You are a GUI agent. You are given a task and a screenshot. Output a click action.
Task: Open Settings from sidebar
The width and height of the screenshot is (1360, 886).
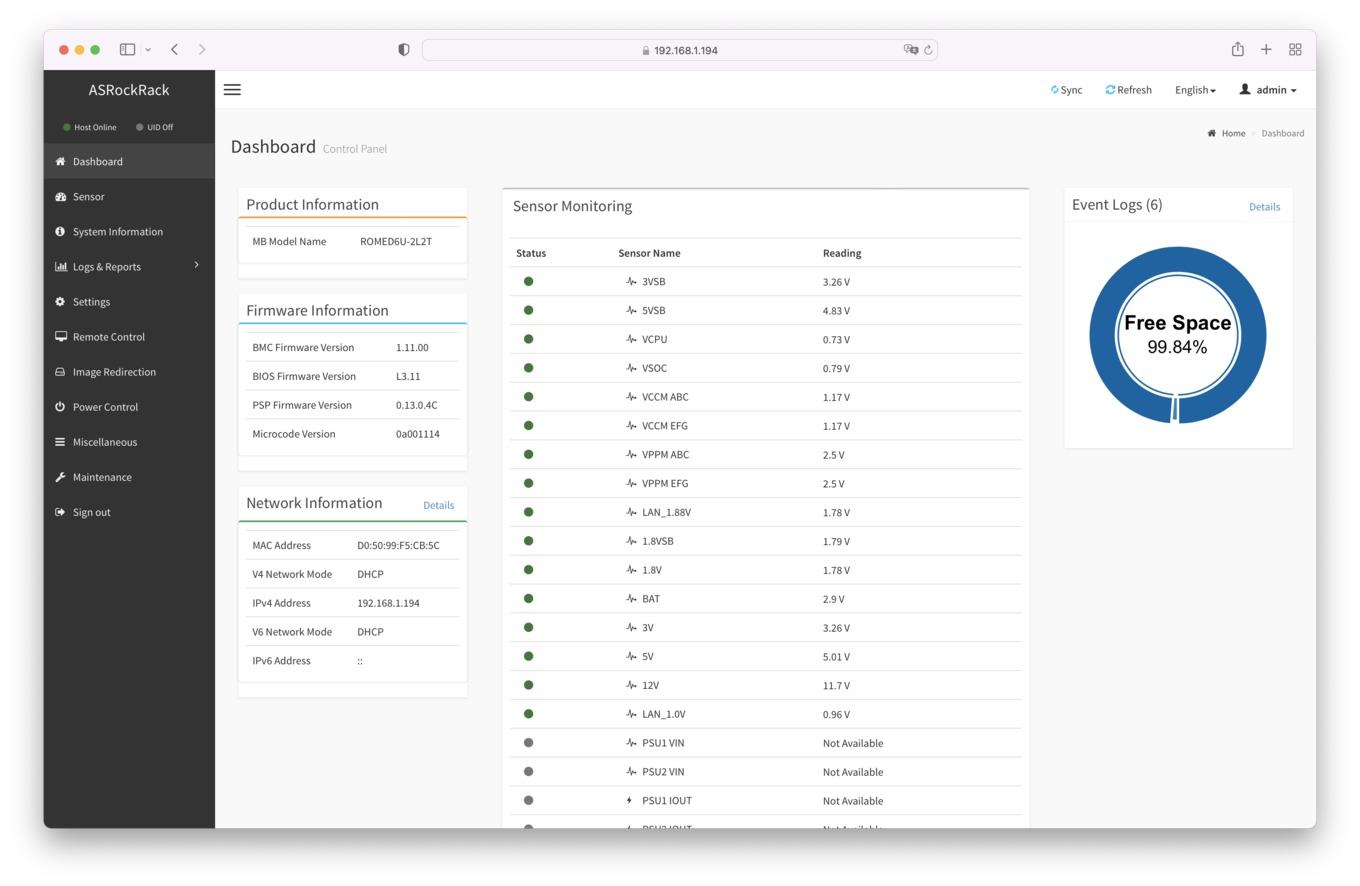coord(129,302)
